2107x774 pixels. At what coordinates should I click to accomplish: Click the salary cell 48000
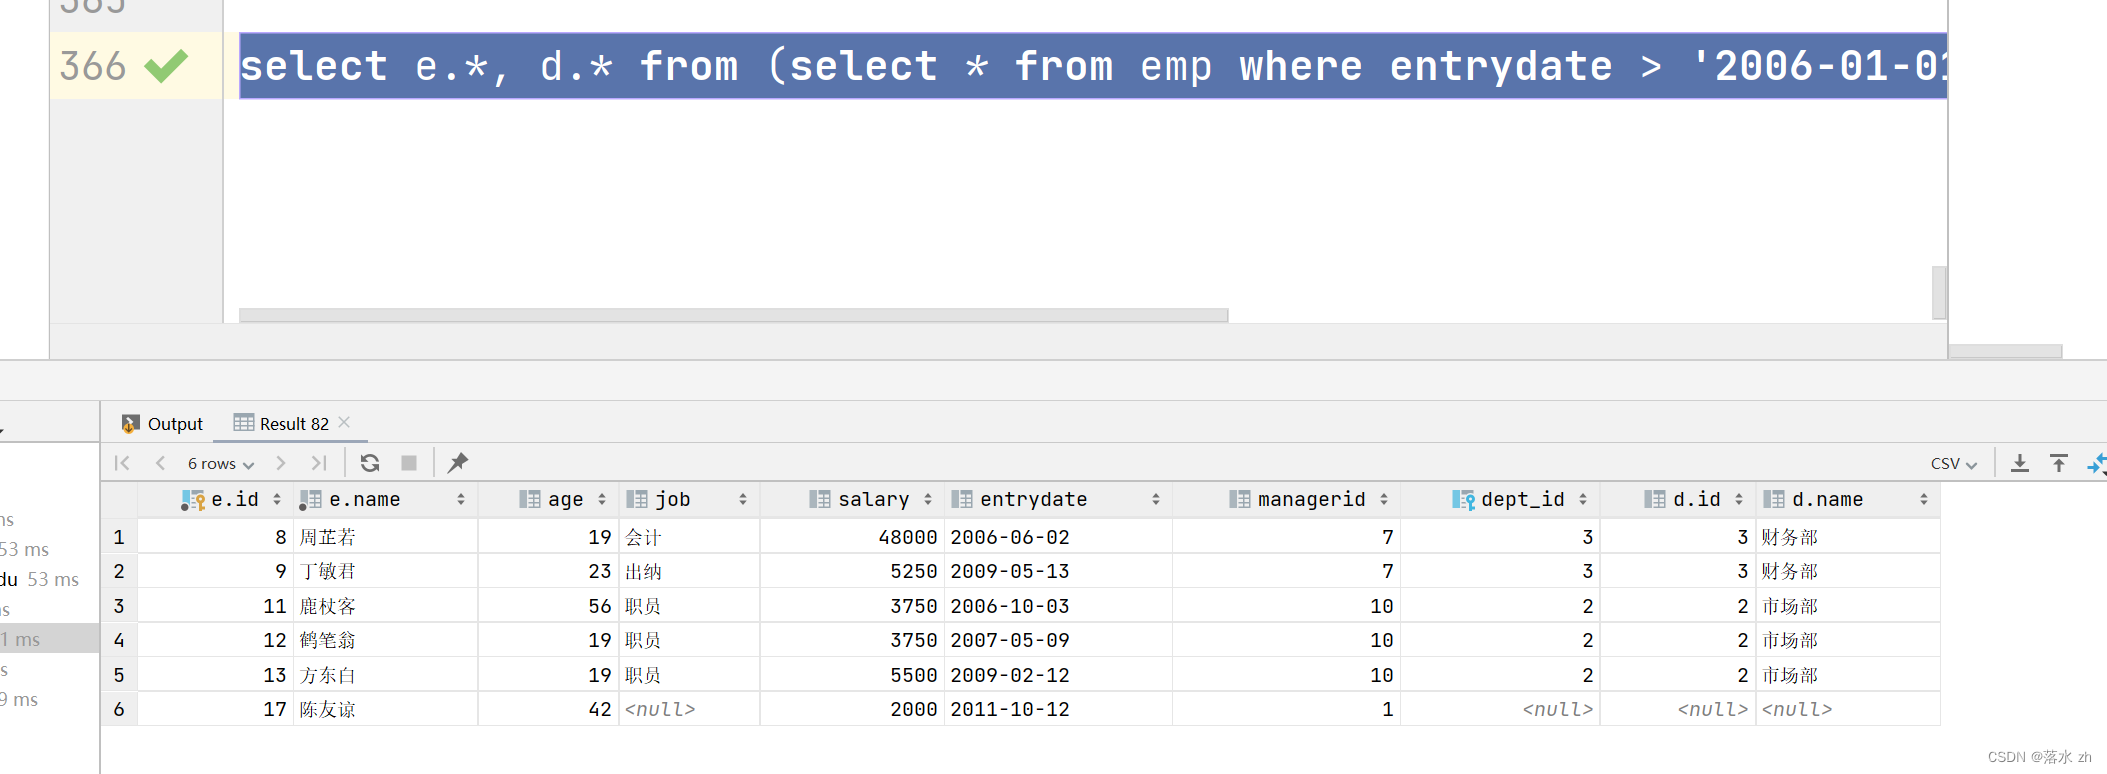852,537
